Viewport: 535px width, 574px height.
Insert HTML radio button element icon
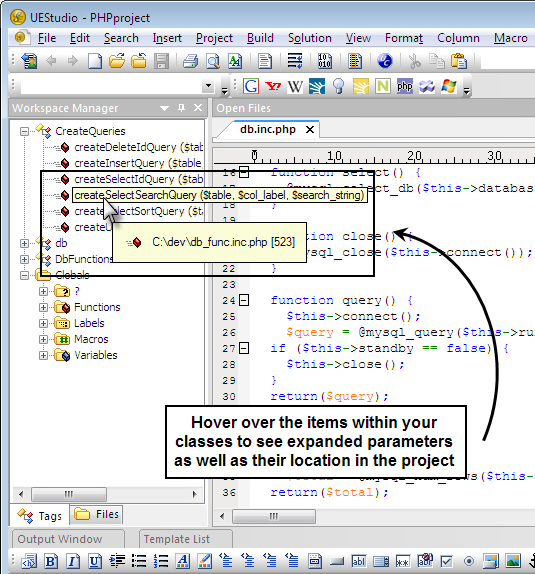(469, 561)
